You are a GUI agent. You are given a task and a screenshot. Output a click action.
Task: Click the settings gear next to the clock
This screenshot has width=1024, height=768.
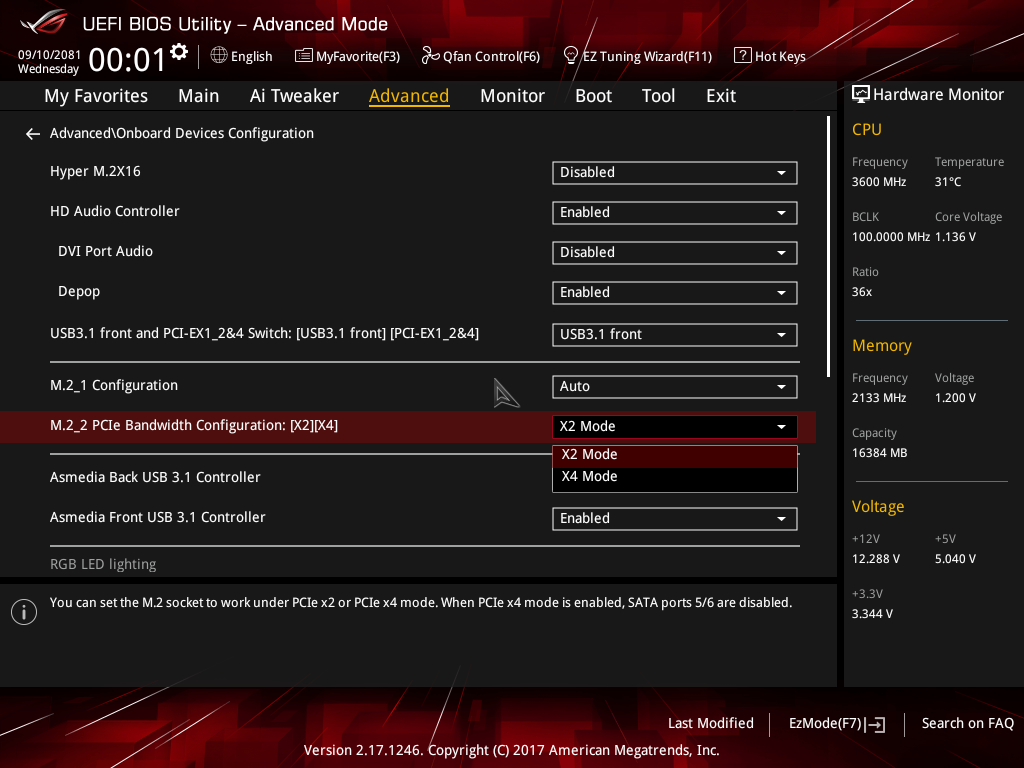tap(179, 52)
